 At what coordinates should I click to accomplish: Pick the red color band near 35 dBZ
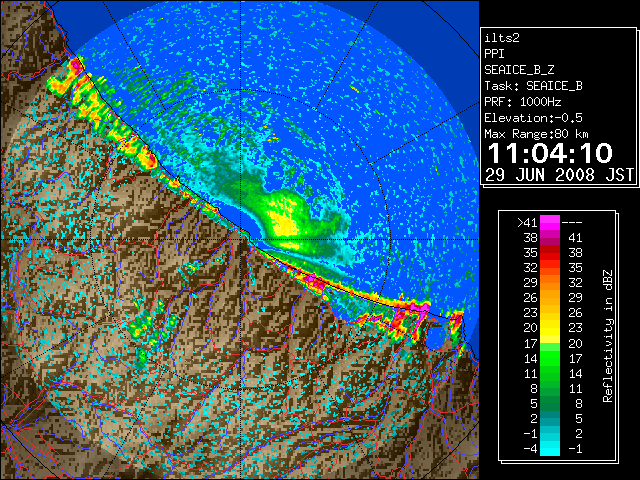pos(550,253)
